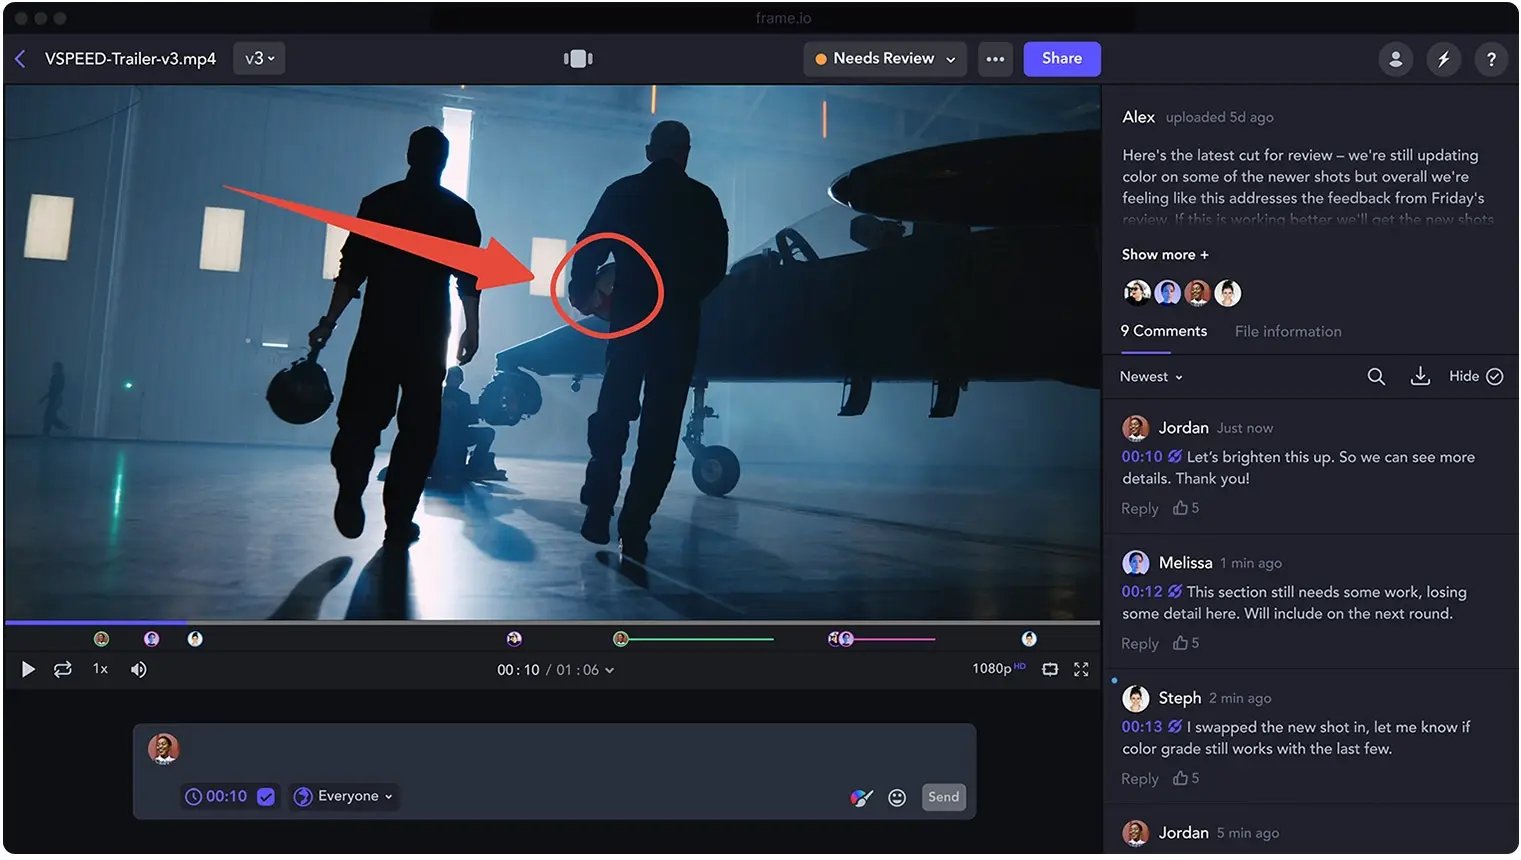Select the annotation drawing tool in comment box

pyautogui.click(x=861, y=797)
